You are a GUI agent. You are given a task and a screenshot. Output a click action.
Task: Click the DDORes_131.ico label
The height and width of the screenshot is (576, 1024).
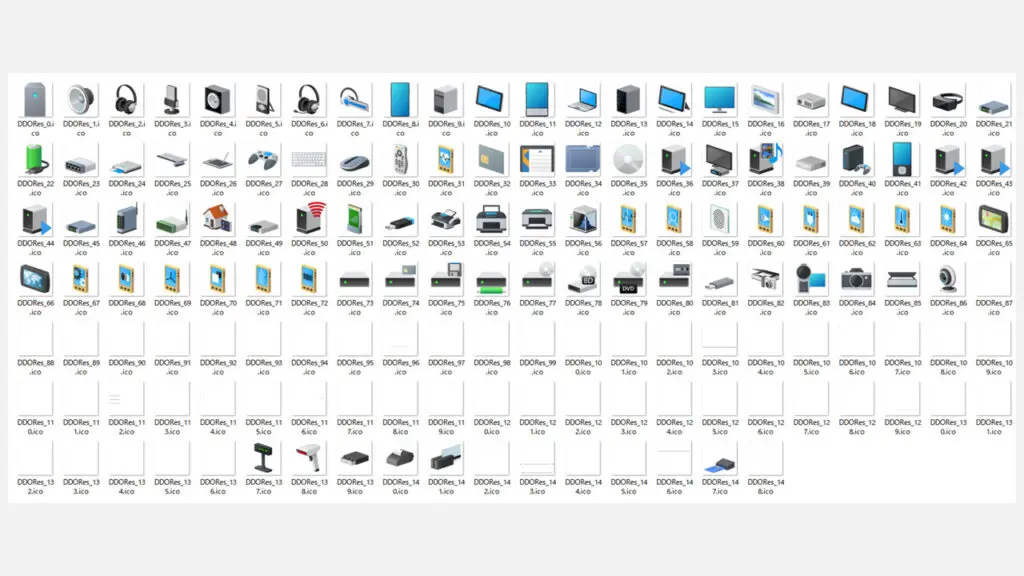tap(994, 427)
